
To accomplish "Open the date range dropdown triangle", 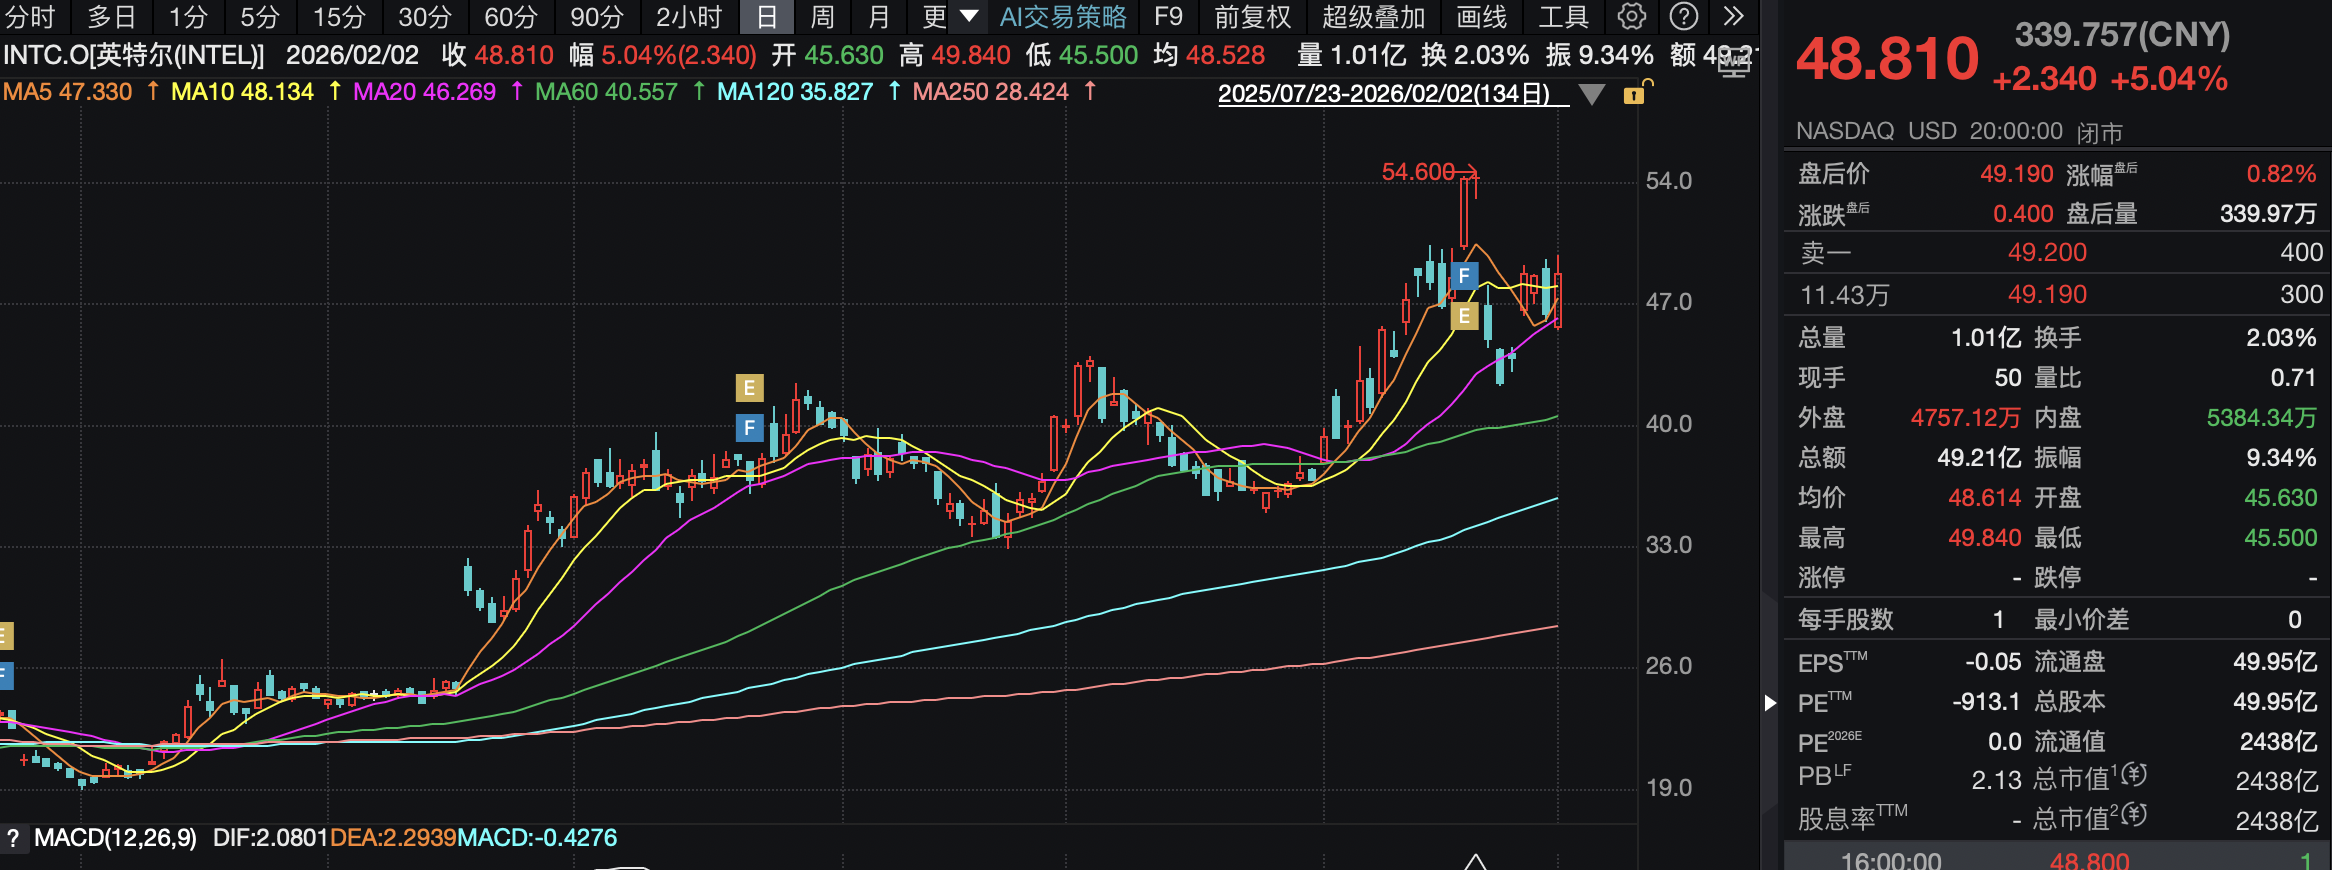I will 1591,94.
